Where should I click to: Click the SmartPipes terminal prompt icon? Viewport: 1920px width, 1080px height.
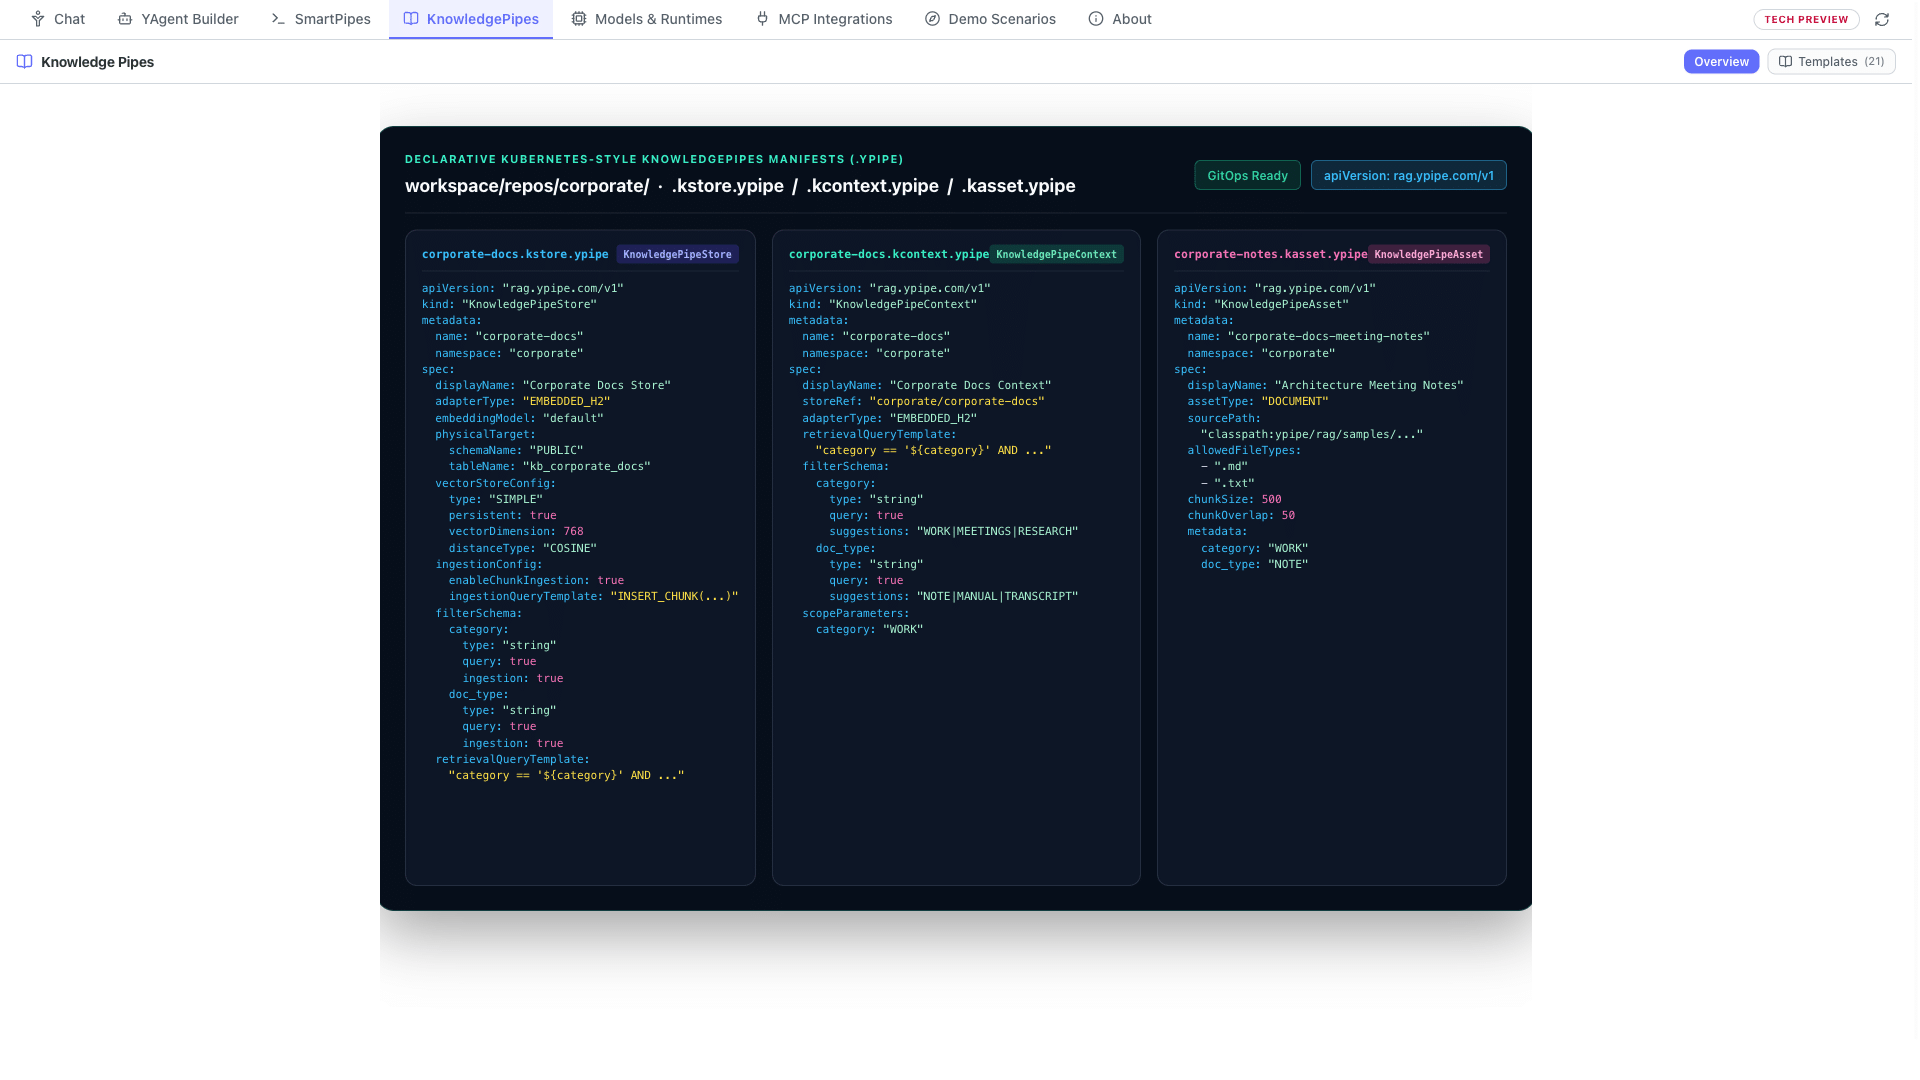278,19
